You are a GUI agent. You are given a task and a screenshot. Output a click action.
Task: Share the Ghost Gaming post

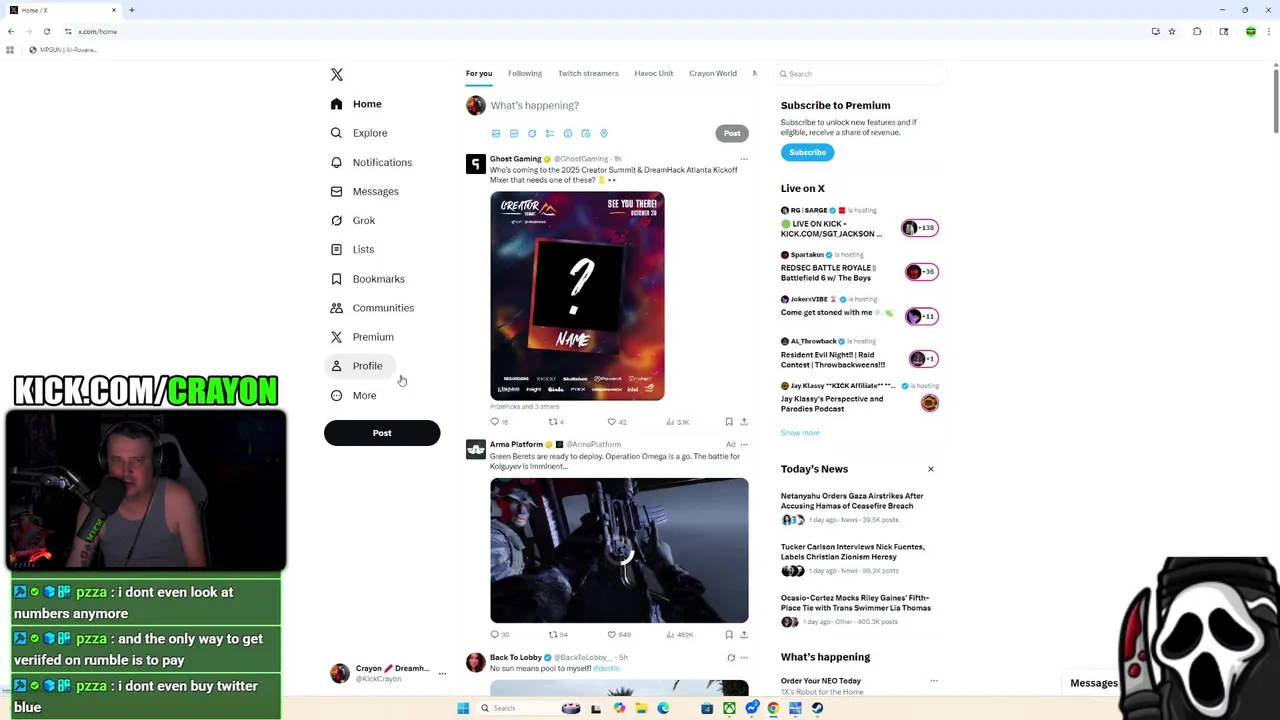click(744, 422)
